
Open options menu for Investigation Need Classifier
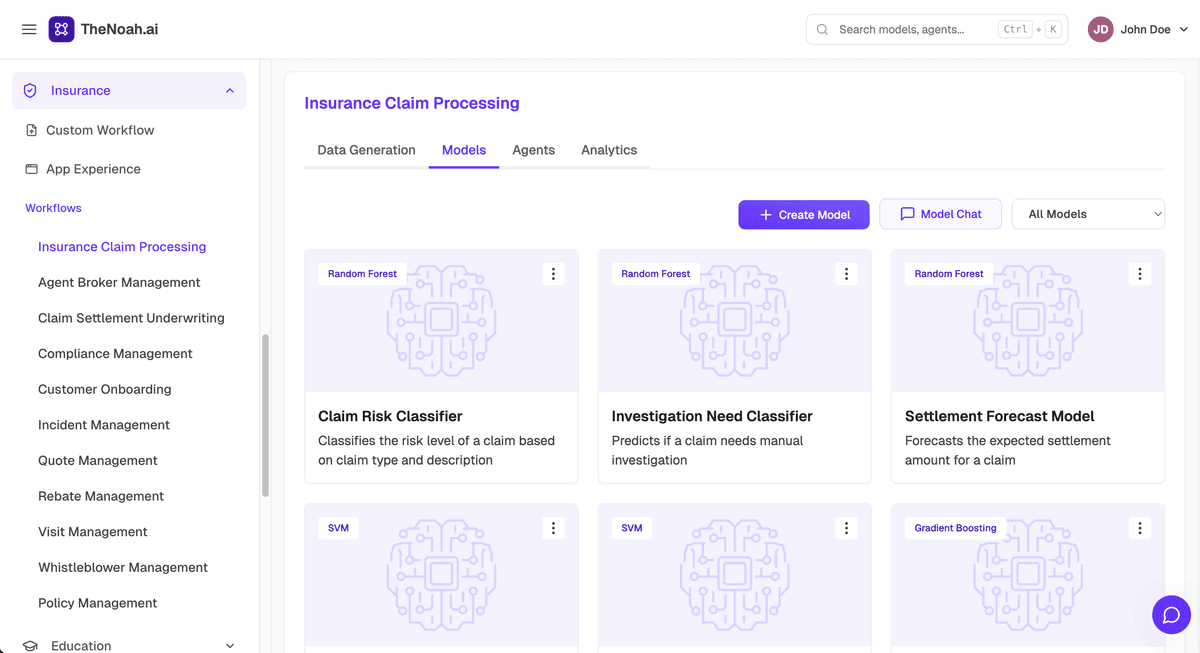(846, 274)
